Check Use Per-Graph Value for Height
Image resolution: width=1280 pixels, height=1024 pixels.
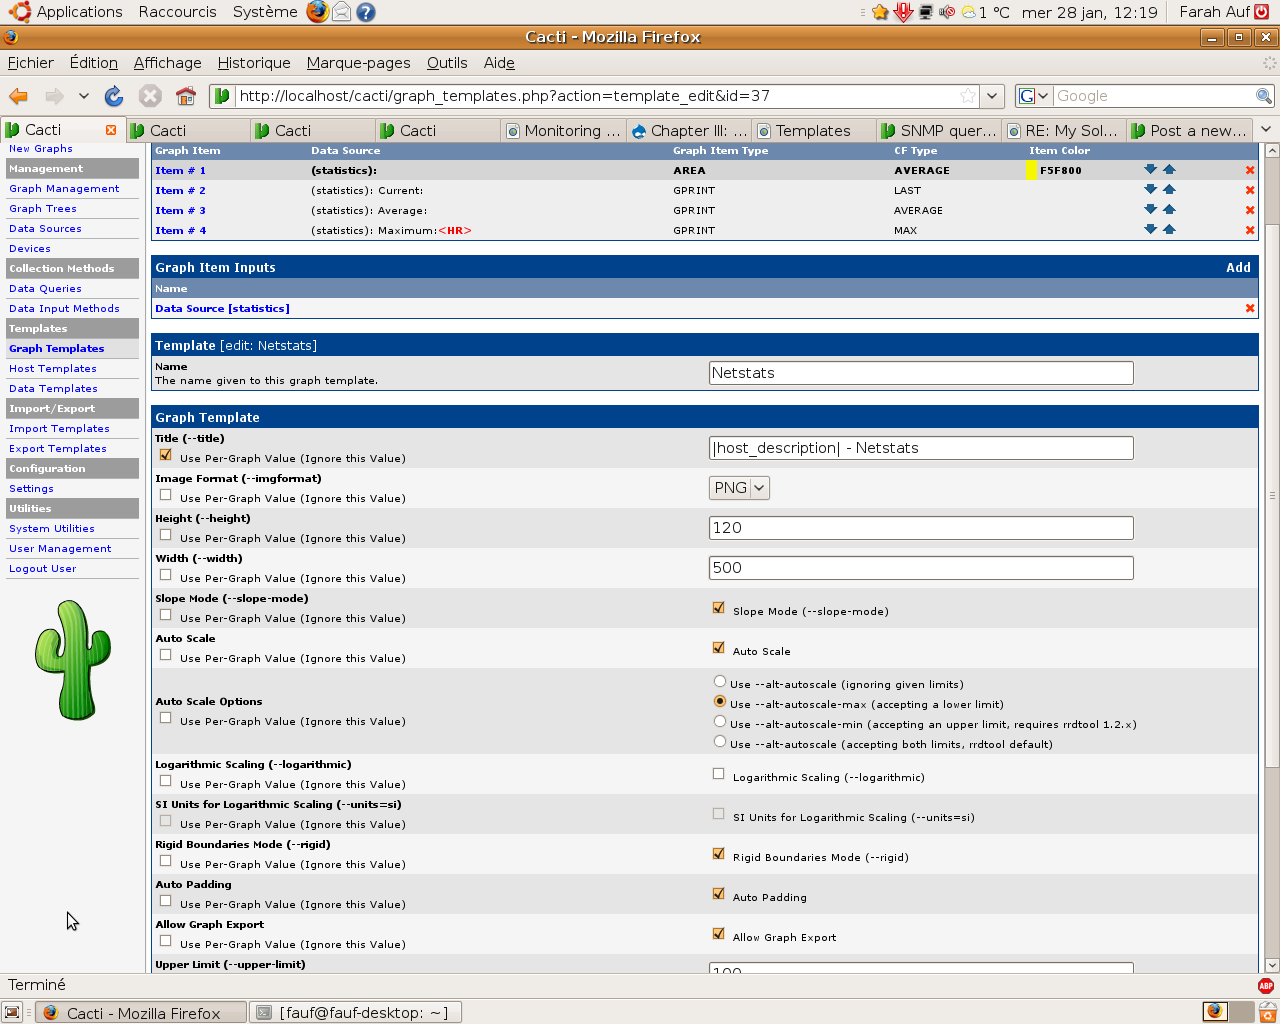click(x=166, y=535)
